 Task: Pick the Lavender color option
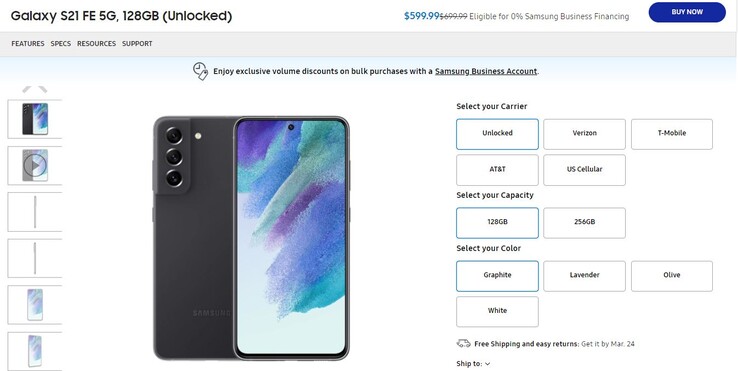[x=584, y=275]
